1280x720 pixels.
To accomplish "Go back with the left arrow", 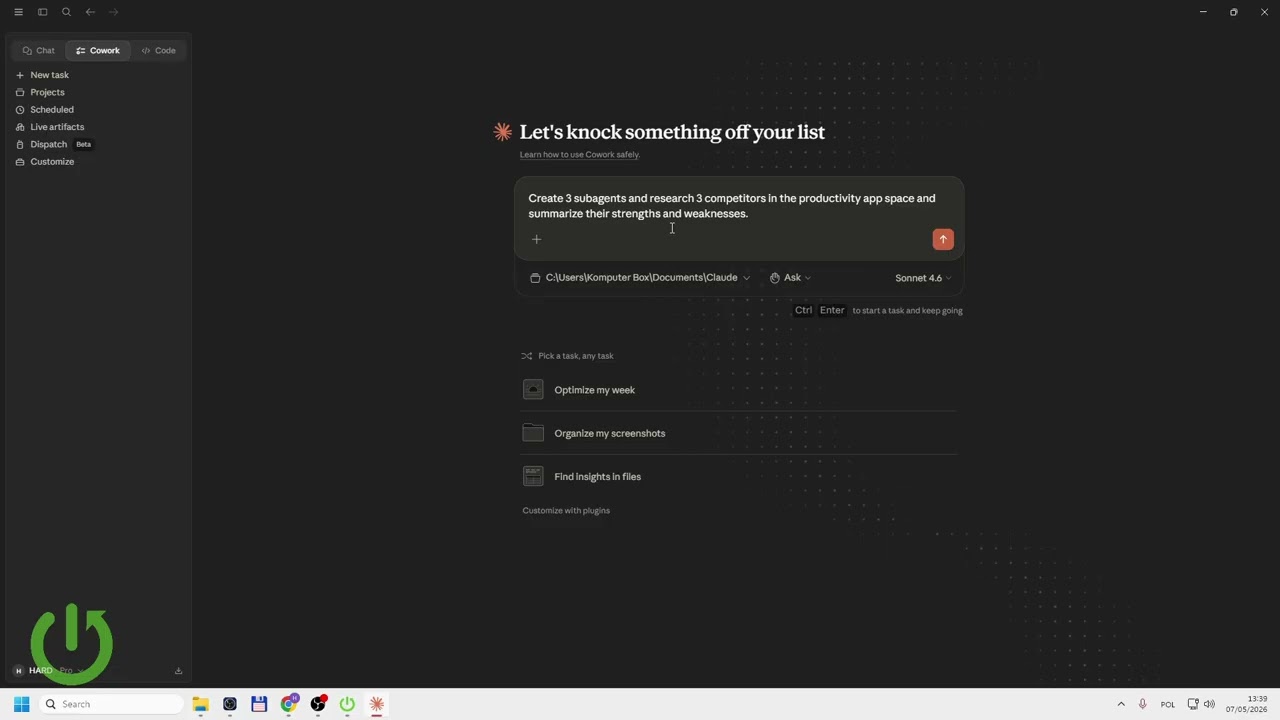I will pyautogui.click(x=90, y=12).
